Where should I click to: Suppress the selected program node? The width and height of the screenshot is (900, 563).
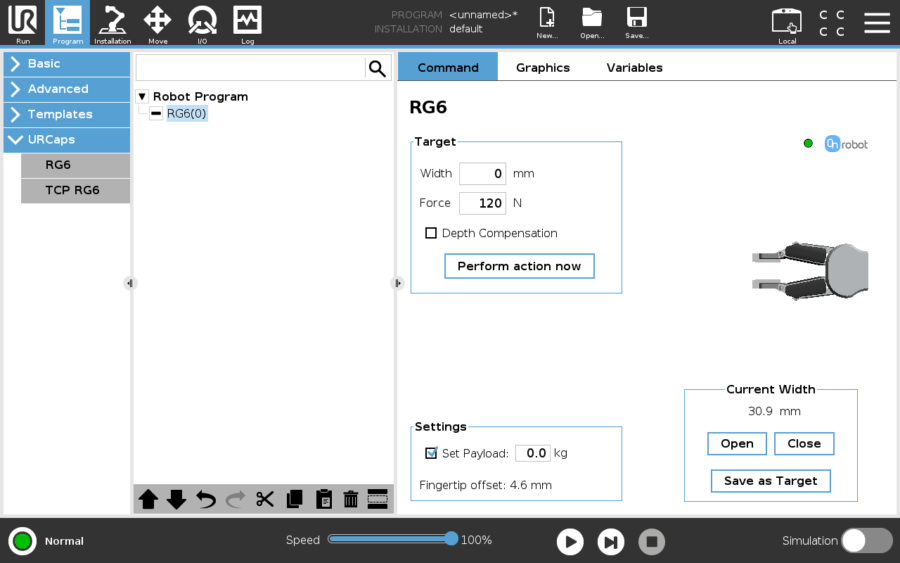pos(378,499)
